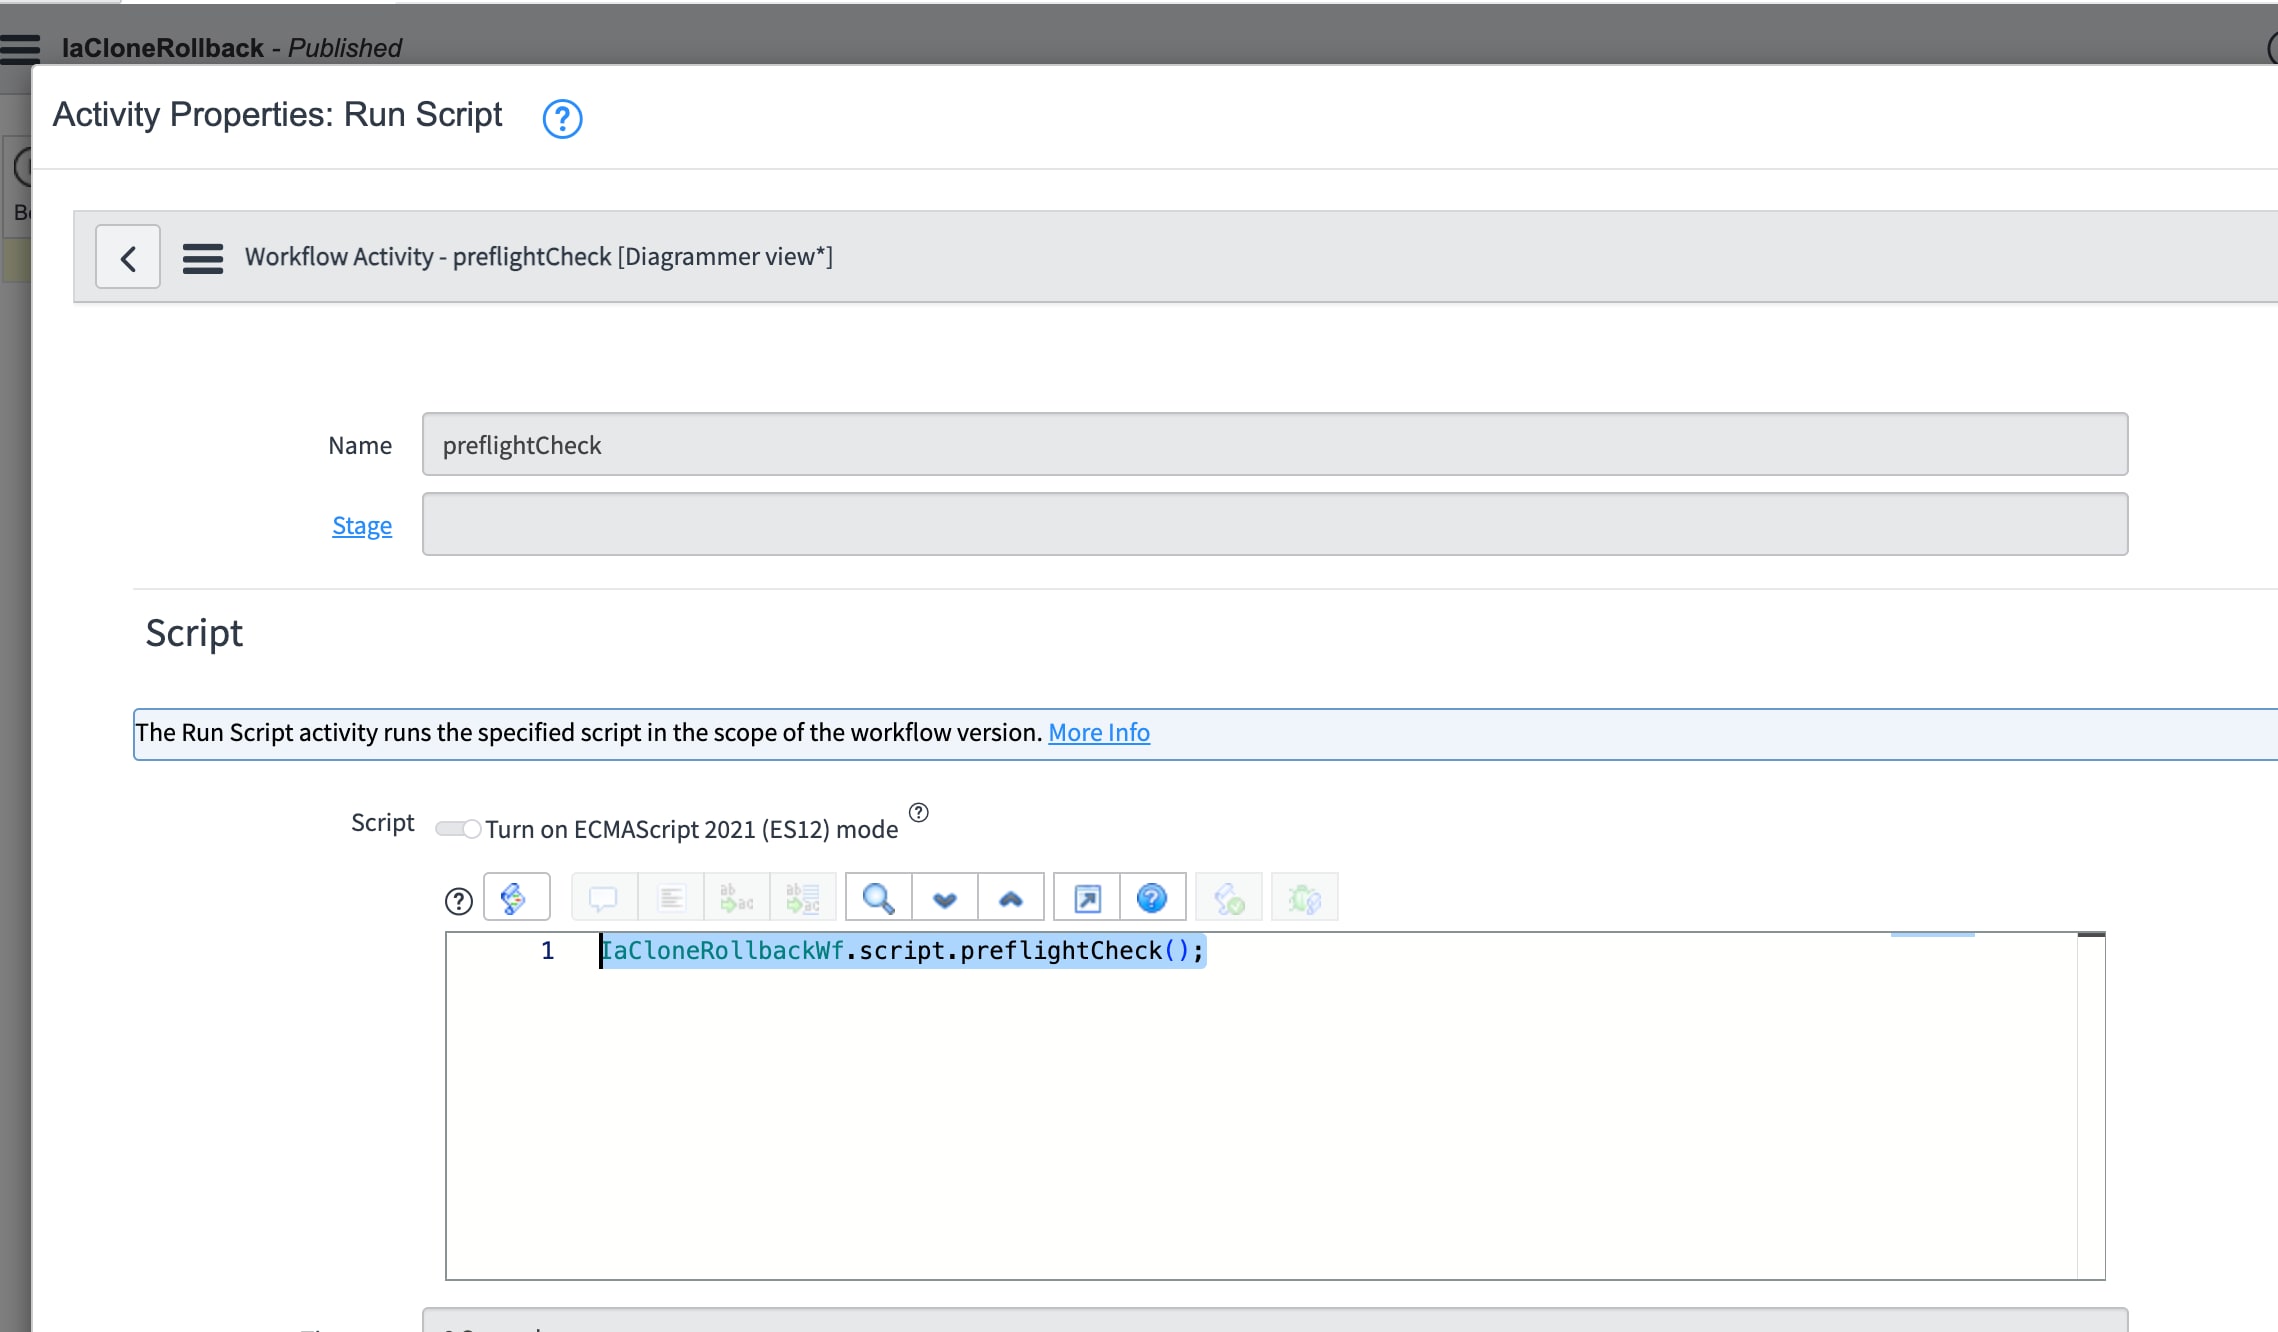Viewport: 2278px width, 1332px height.
Task: Open the Replace toolbar icon
Action: [737, 898]
